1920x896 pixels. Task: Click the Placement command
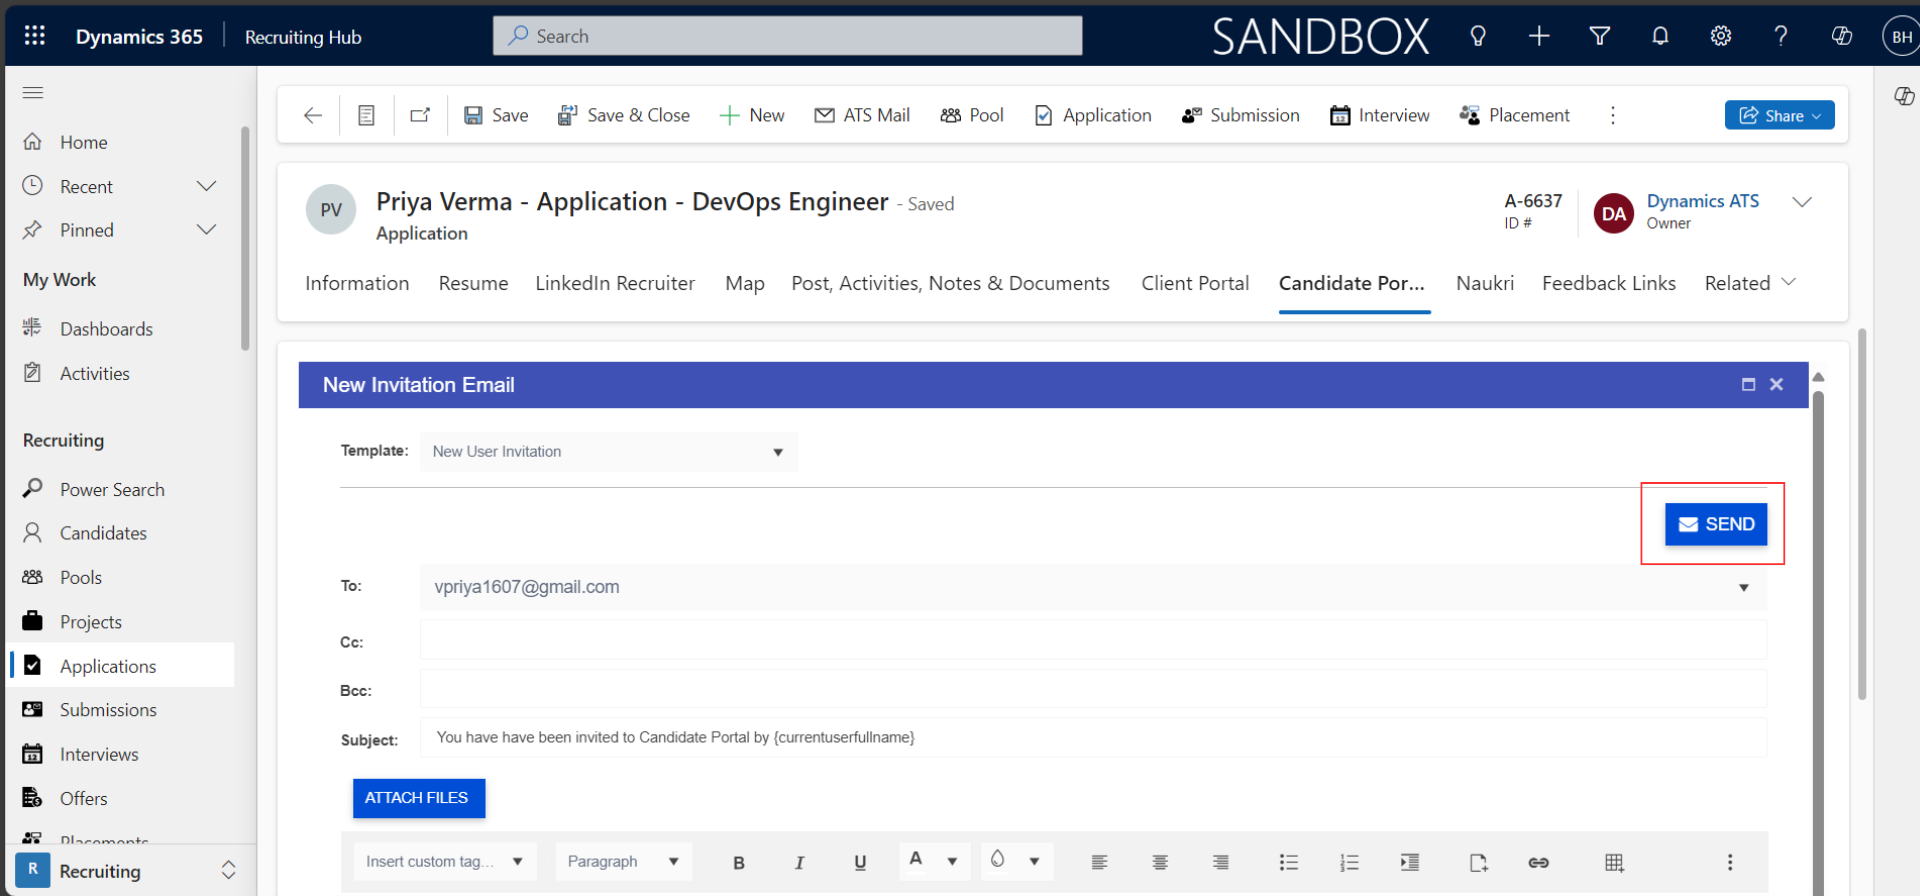point(1514,115)
